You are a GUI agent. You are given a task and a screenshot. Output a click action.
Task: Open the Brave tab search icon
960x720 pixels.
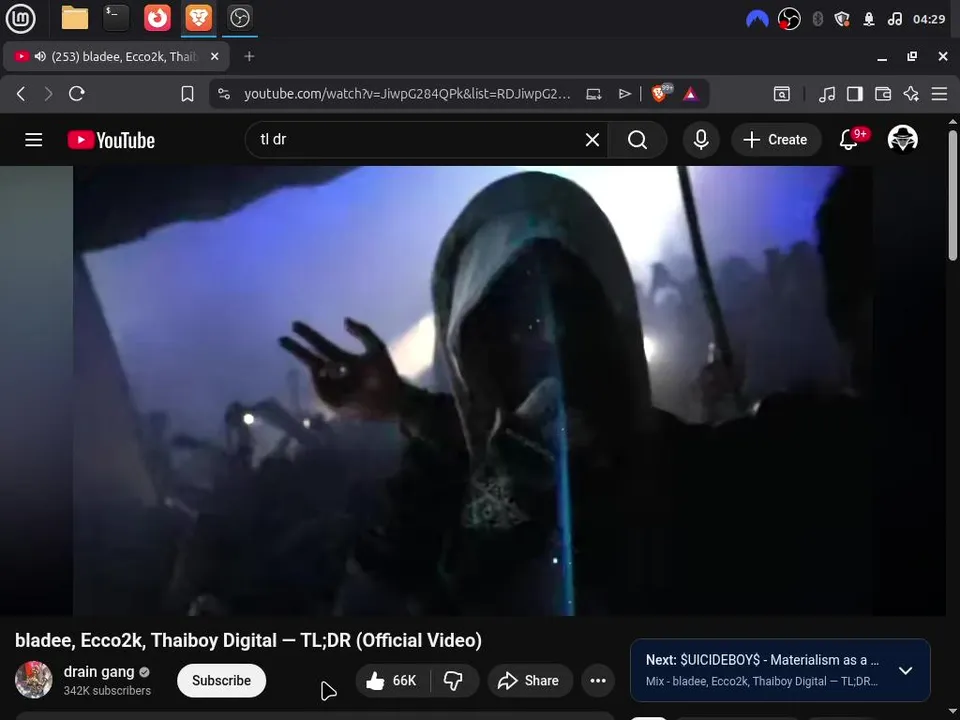781,94
